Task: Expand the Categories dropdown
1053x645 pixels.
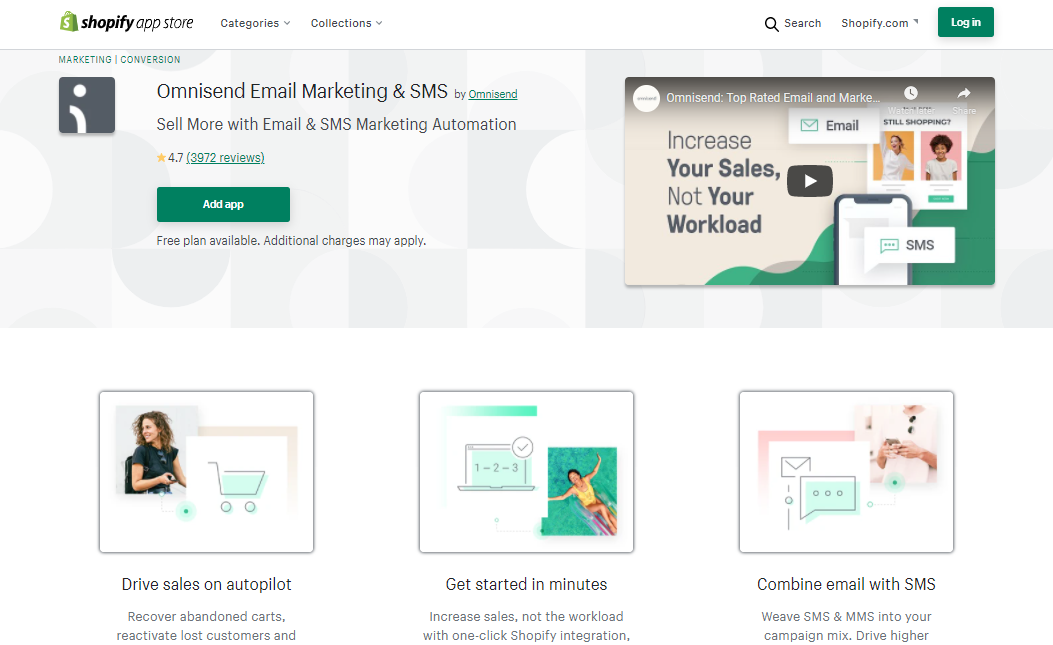Action: pyautogui.click(x=255, y=23)
